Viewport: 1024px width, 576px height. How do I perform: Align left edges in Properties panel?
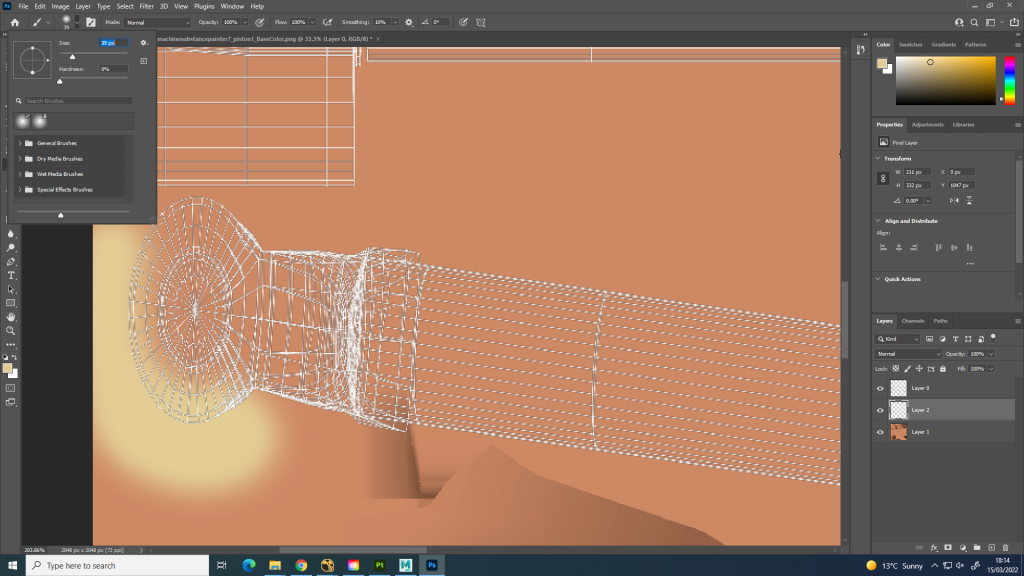(883, 248)
